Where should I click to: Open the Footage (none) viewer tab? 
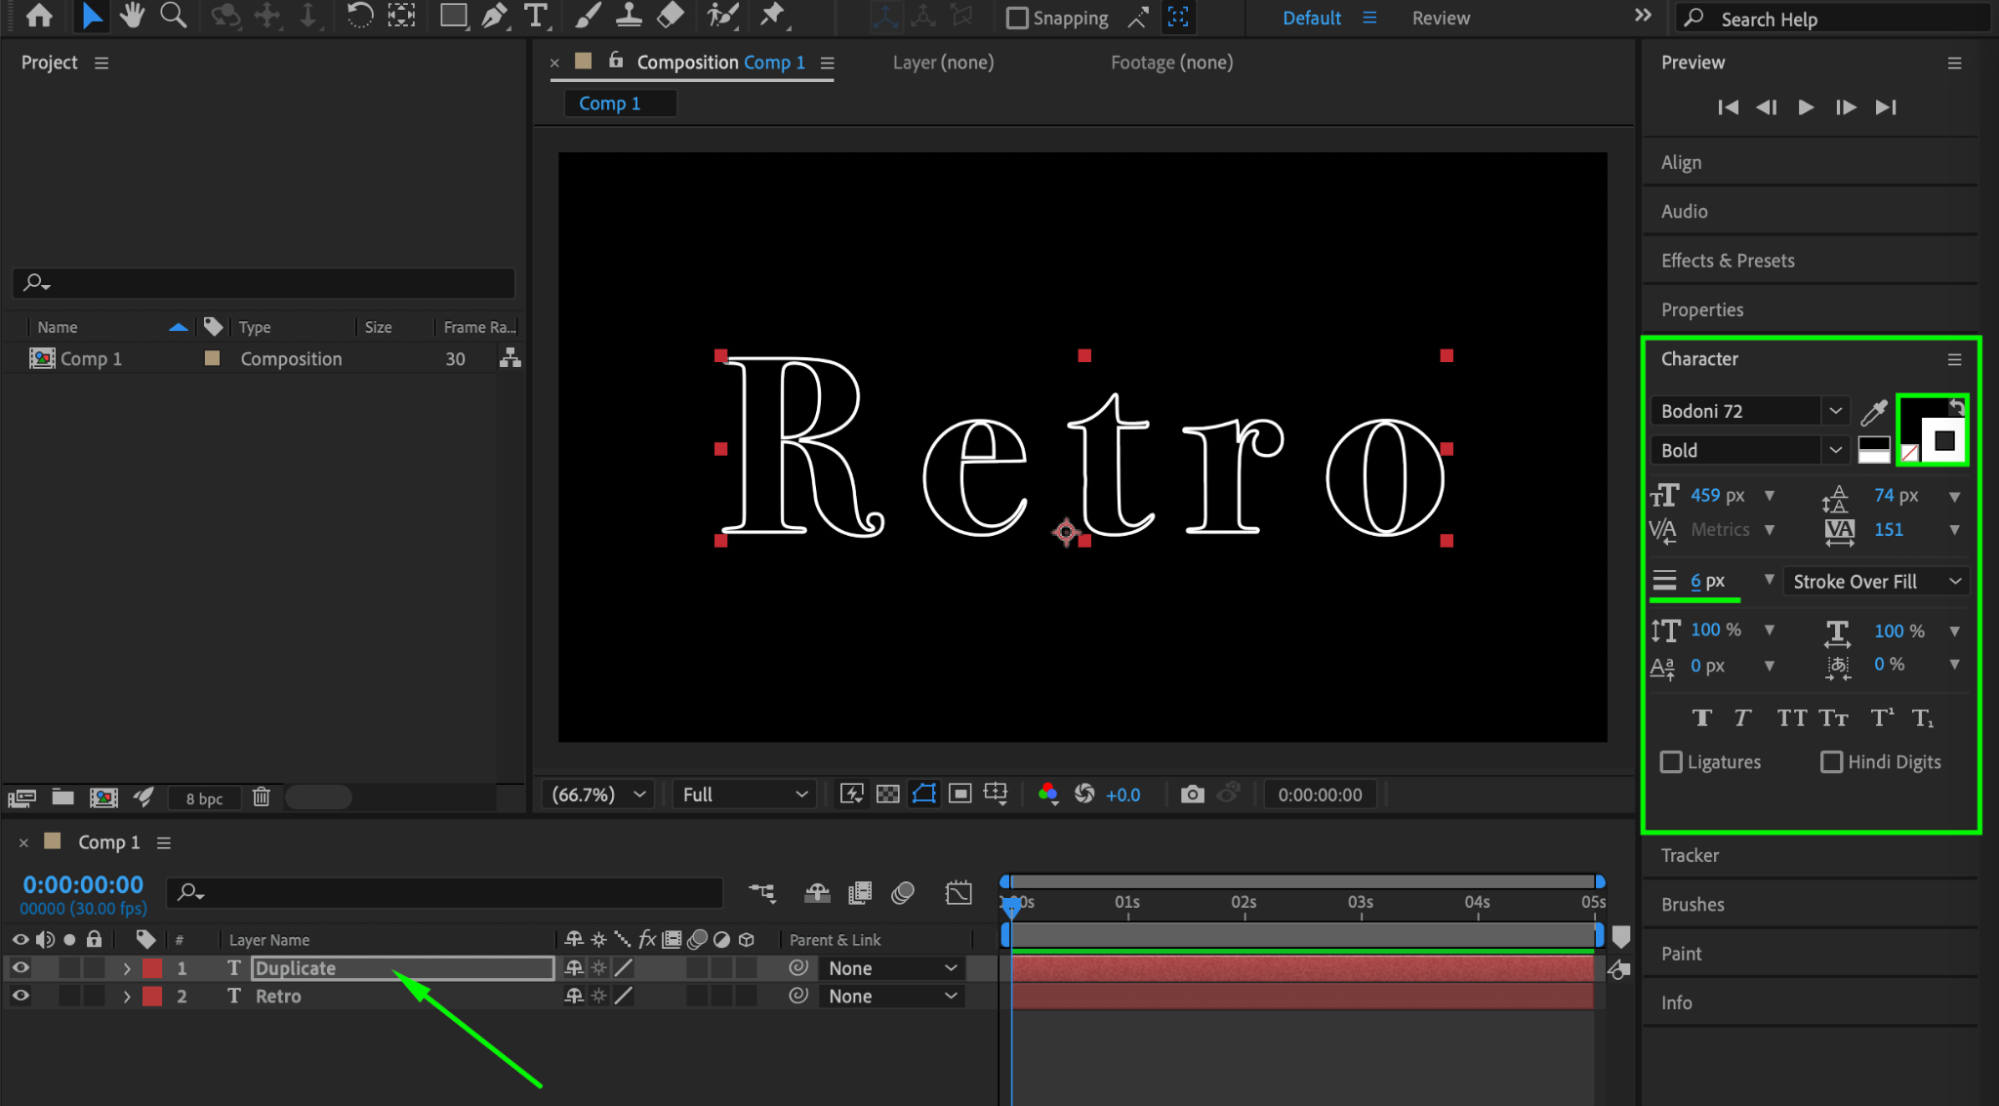pyautogui.click(x=1171, y=62)
